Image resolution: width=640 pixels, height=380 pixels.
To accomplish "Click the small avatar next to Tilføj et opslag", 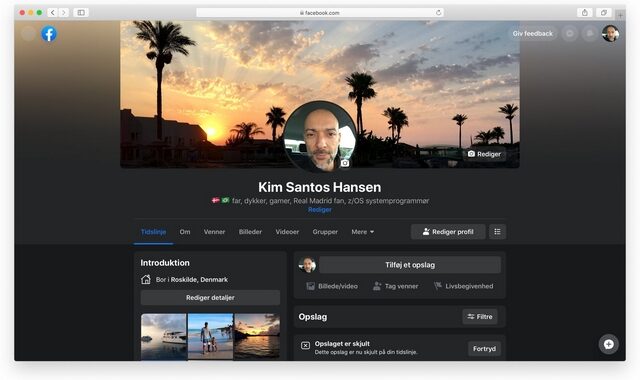I will [x=307, y=265].
